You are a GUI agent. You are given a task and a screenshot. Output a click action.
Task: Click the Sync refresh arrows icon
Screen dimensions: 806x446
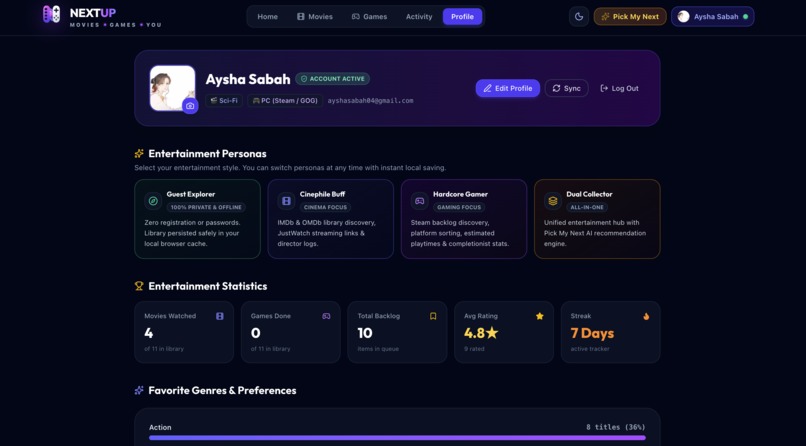coord(556,88)
